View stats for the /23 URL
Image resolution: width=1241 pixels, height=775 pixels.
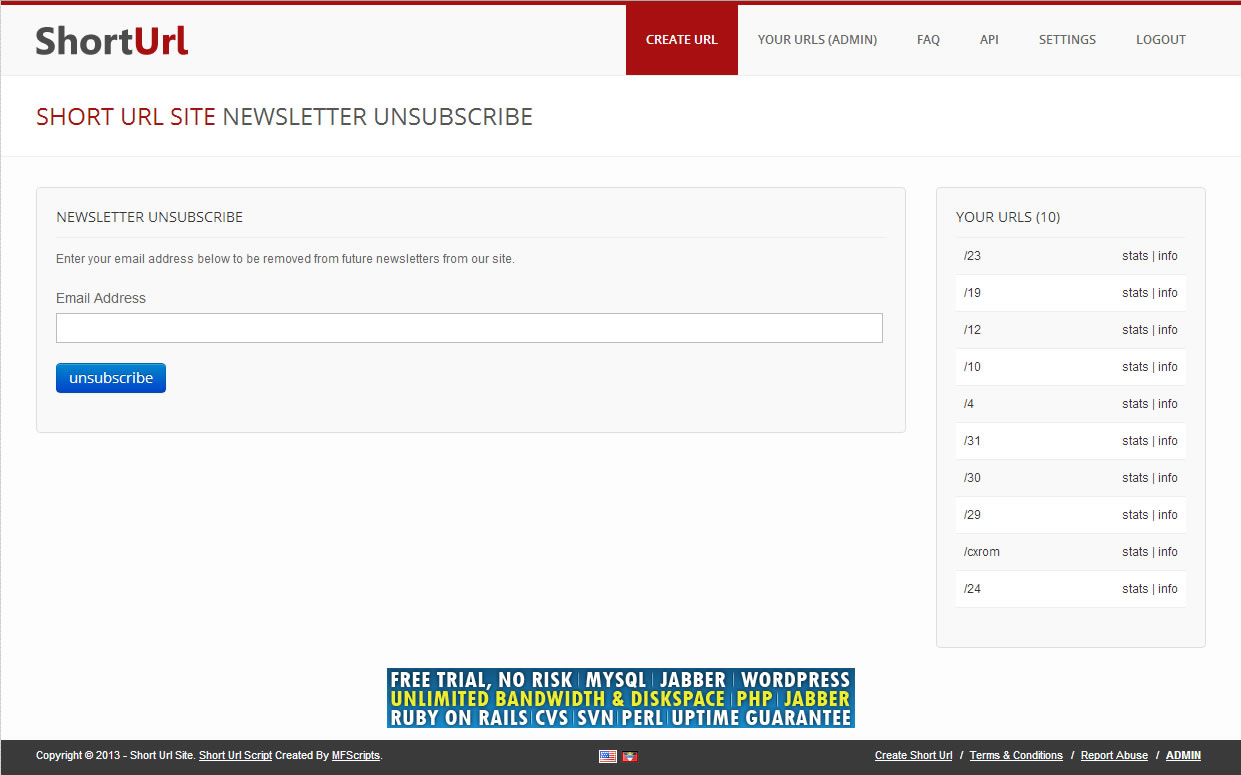click(x=1134, y=256)
